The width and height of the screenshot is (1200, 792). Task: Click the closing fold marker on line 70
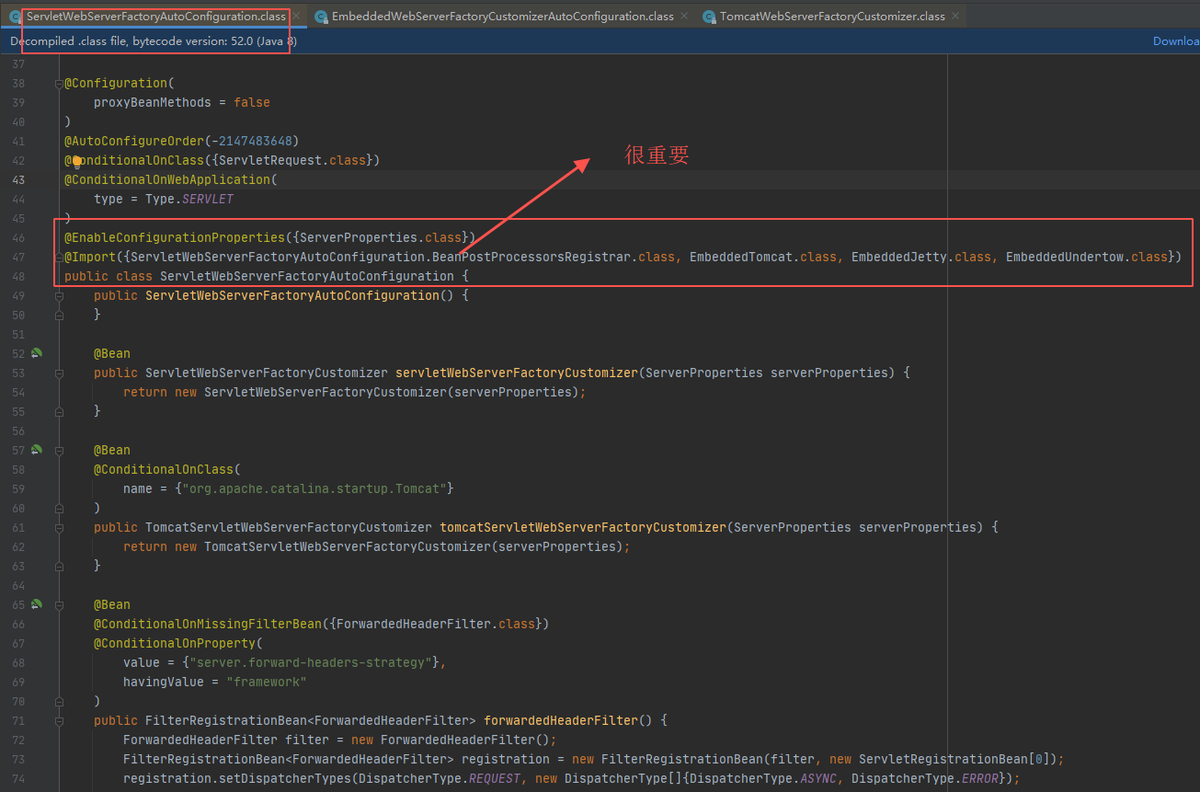59,701
